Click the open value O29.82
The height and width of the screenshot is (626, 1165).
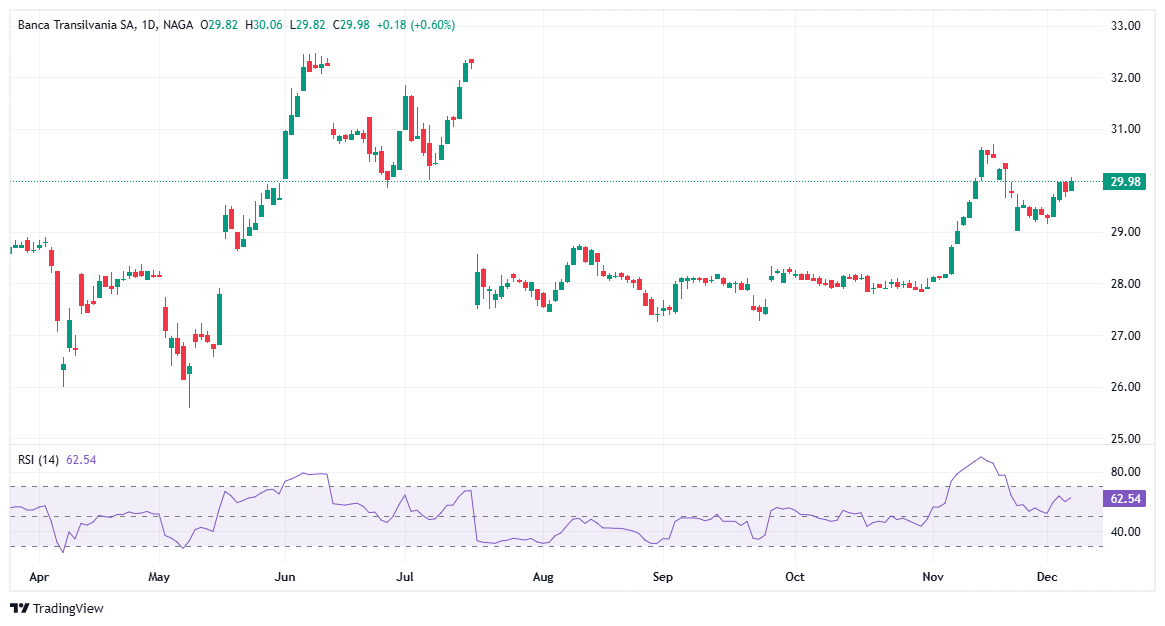click(219, 25)
